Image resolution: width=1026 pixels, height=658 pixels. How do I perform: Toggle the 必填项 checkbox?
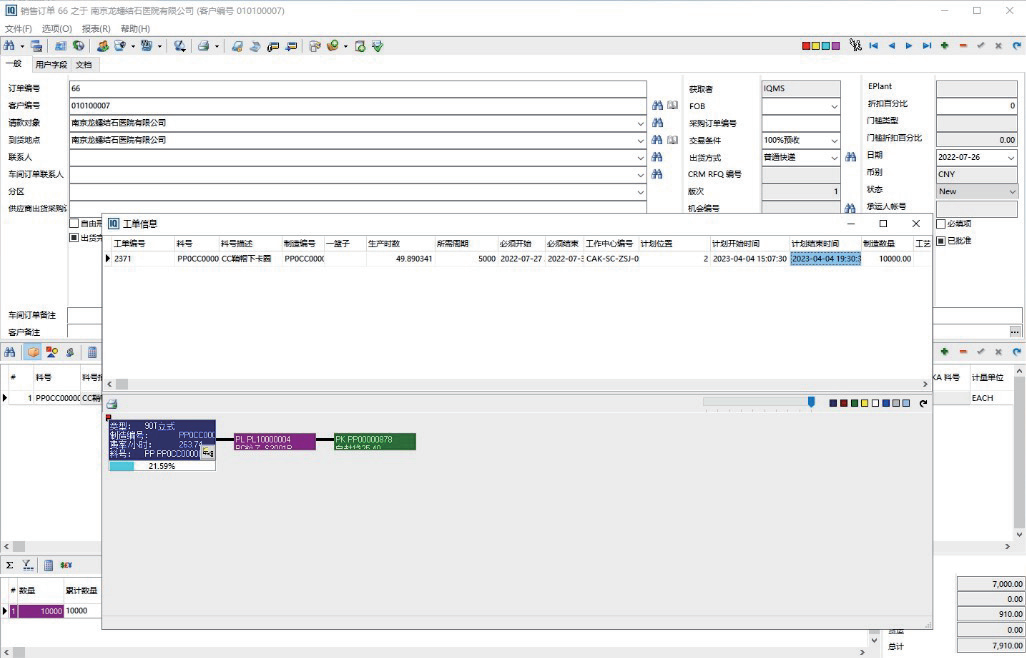(941, 224)
